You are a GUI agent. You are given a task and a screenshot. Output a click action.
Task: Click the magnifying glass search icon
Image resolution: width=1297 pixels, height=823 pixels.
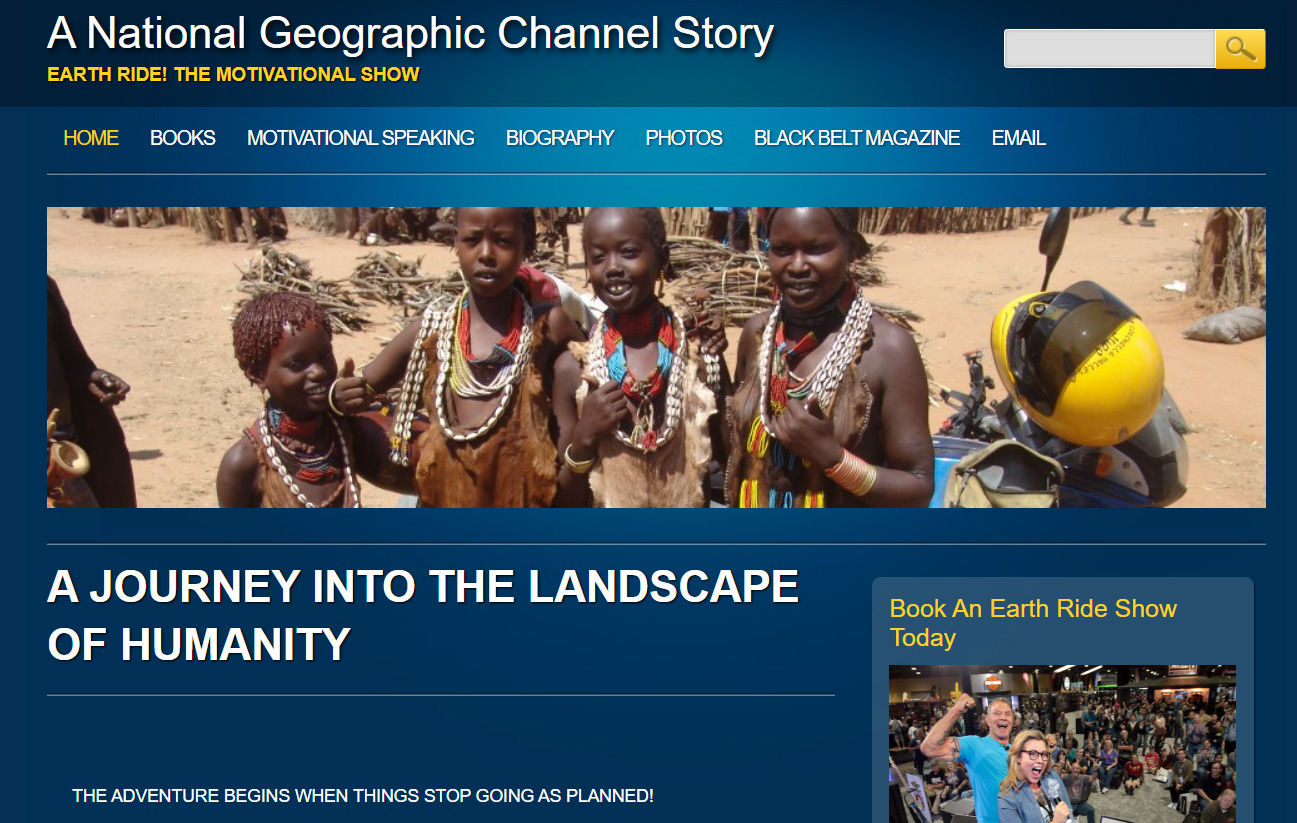(x=1240, y=49)
